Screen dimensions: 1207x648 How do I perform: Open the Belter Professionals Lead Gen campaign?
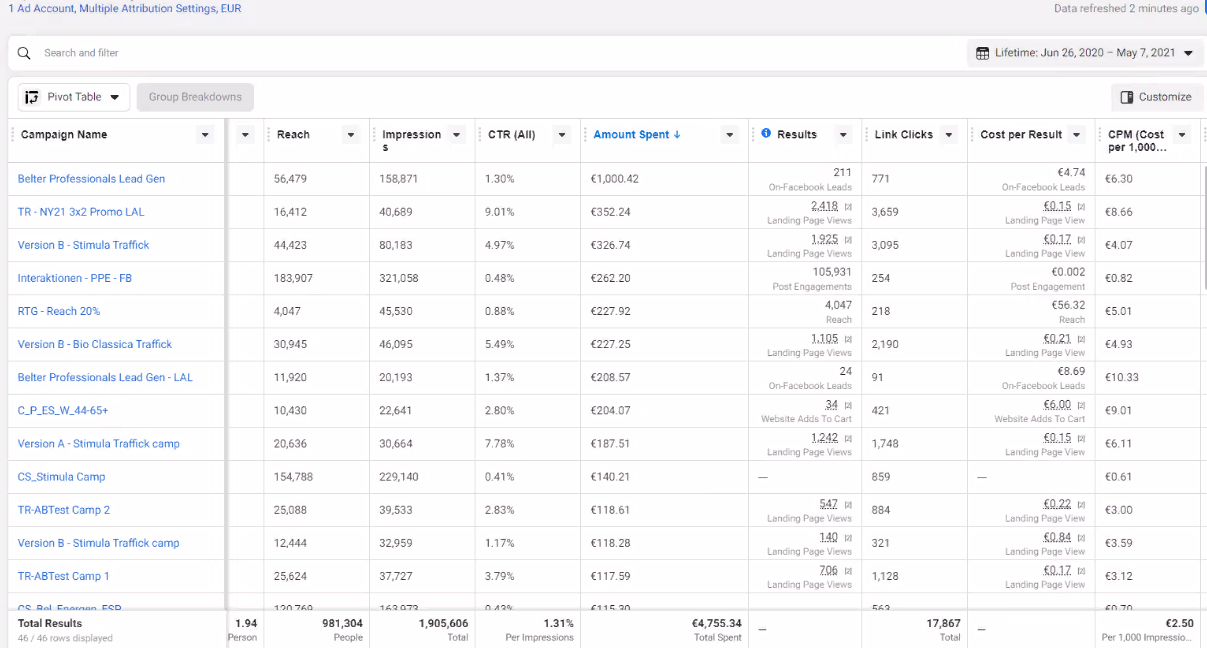pyautogui.click(x=91, y=179)
